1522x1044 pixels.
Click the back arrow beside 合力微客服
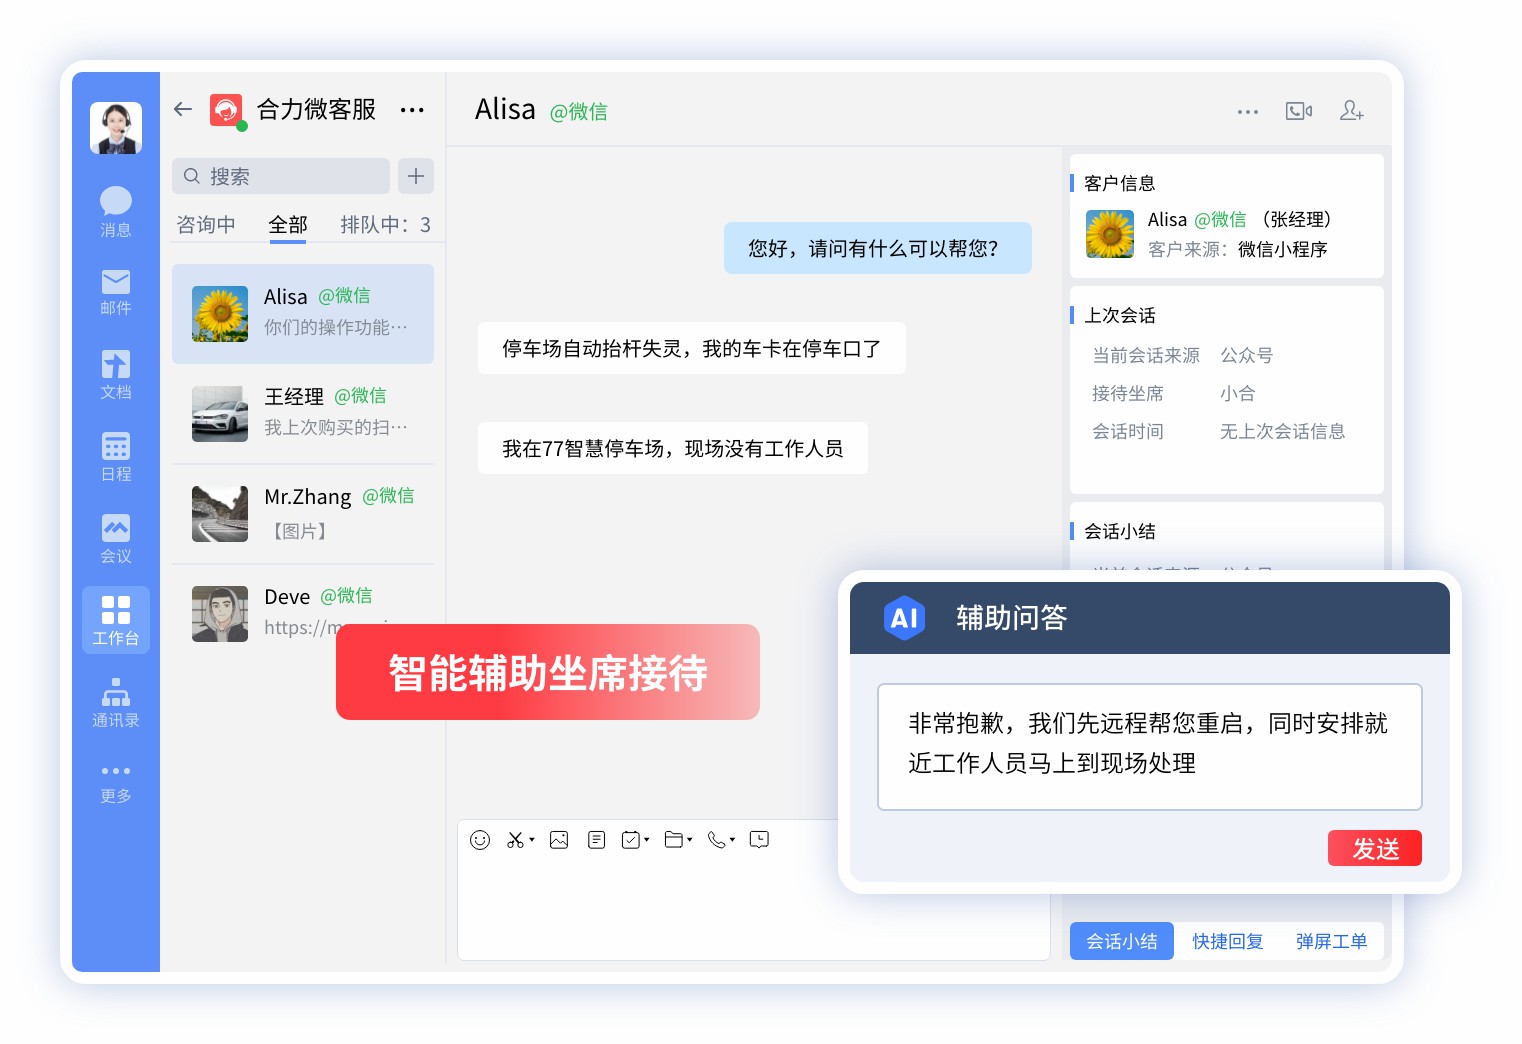click(x=183, y=109)
